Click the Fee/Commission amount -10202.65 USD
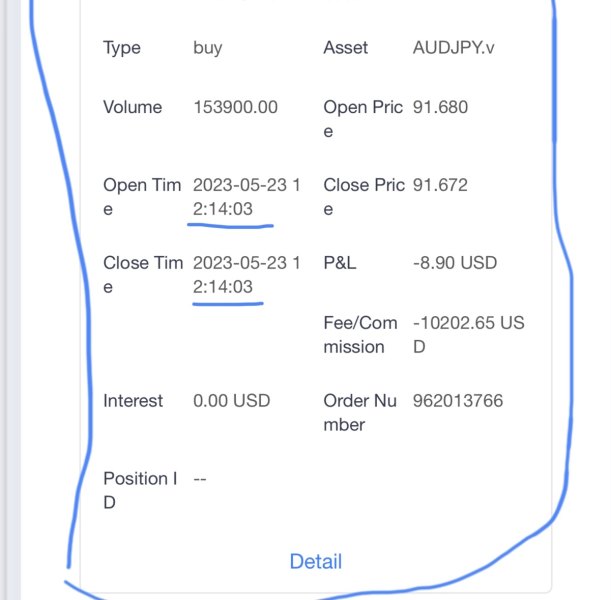This screenshot has width=611, height=600. [x=468, y=335]
